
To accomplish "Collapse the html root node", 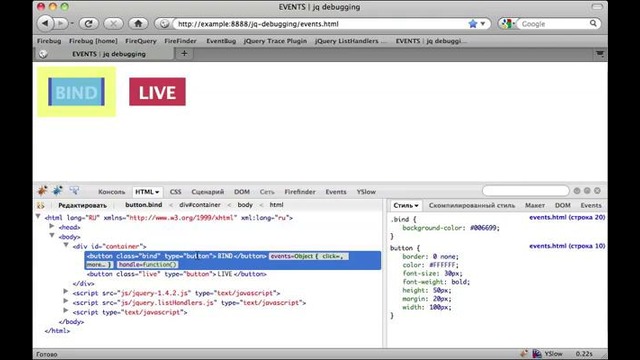I will (38, 217).
